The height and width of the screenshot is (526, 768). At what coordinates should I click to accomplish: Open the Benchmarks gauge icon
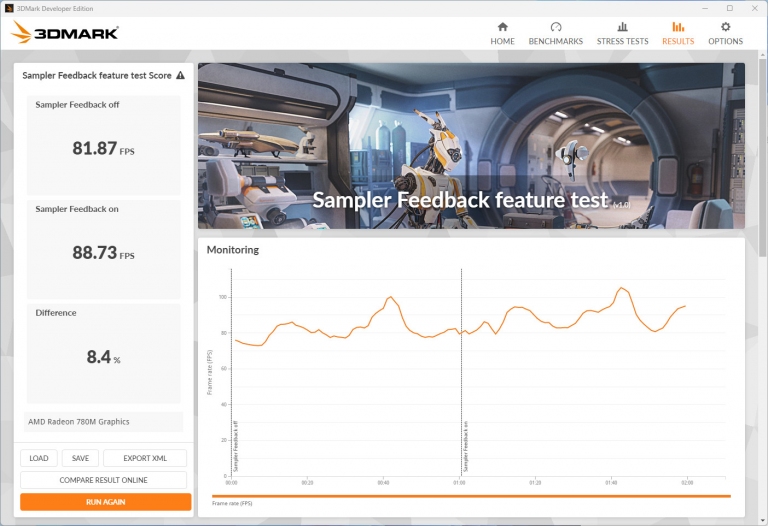(x=555, y=27)
